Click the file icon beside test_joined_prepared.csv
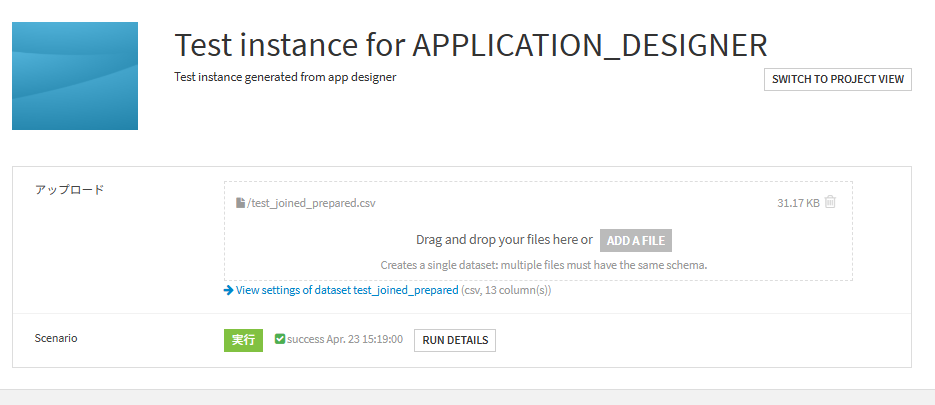Image resolution: width=935 pixels, height=405 pixels. click(240, 203)
